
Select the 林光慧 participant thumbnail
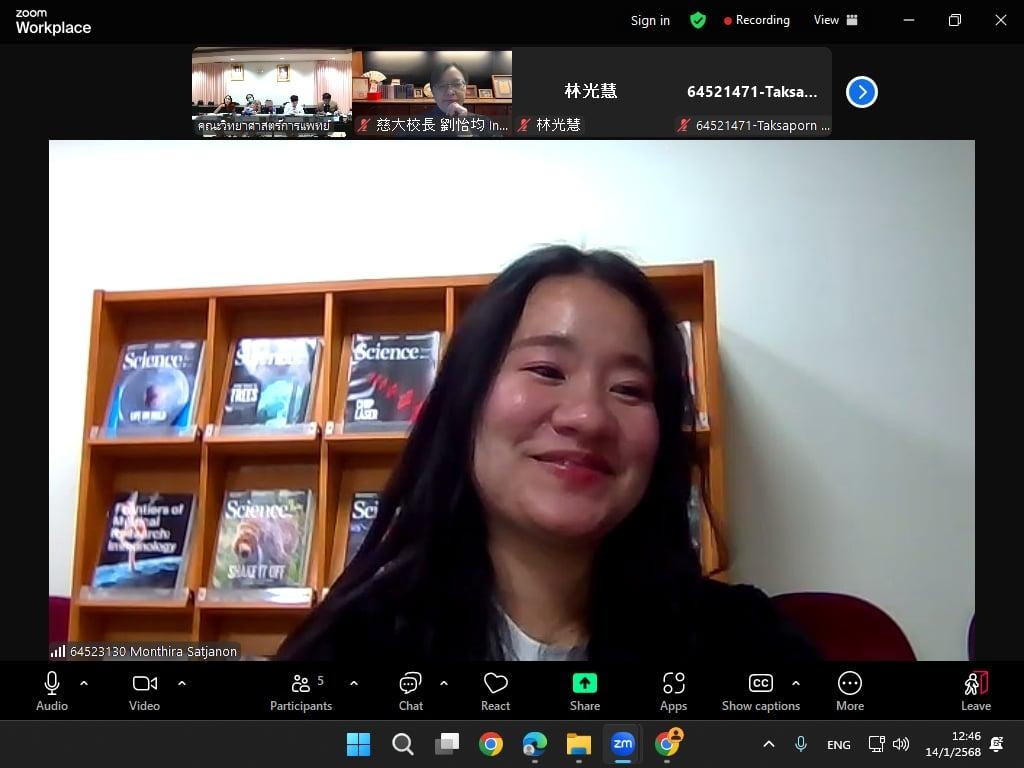[x=591, y=92]
